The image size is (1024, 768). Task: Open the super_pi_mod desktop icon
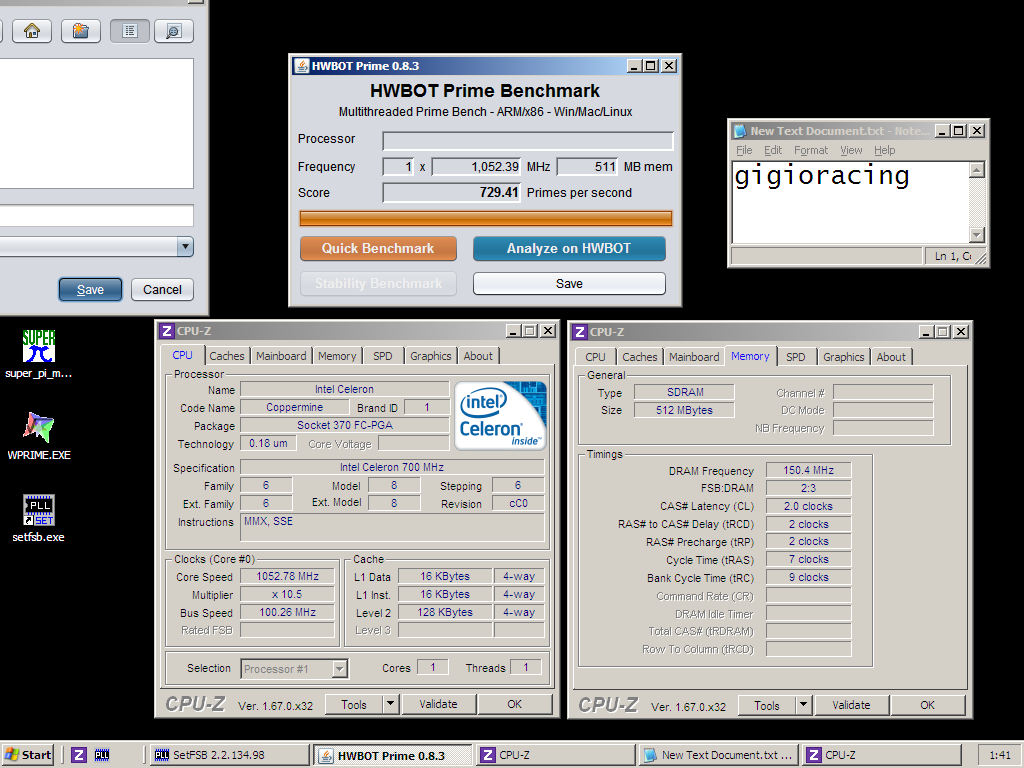point(39,354)
